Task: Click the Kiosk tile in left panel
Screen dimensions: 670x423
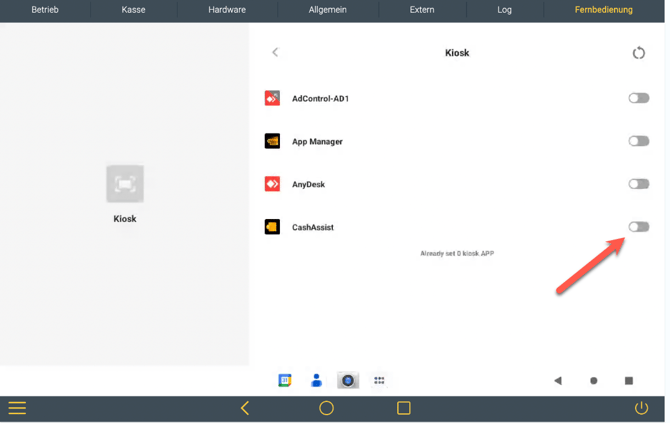Action: coord(125,194)
